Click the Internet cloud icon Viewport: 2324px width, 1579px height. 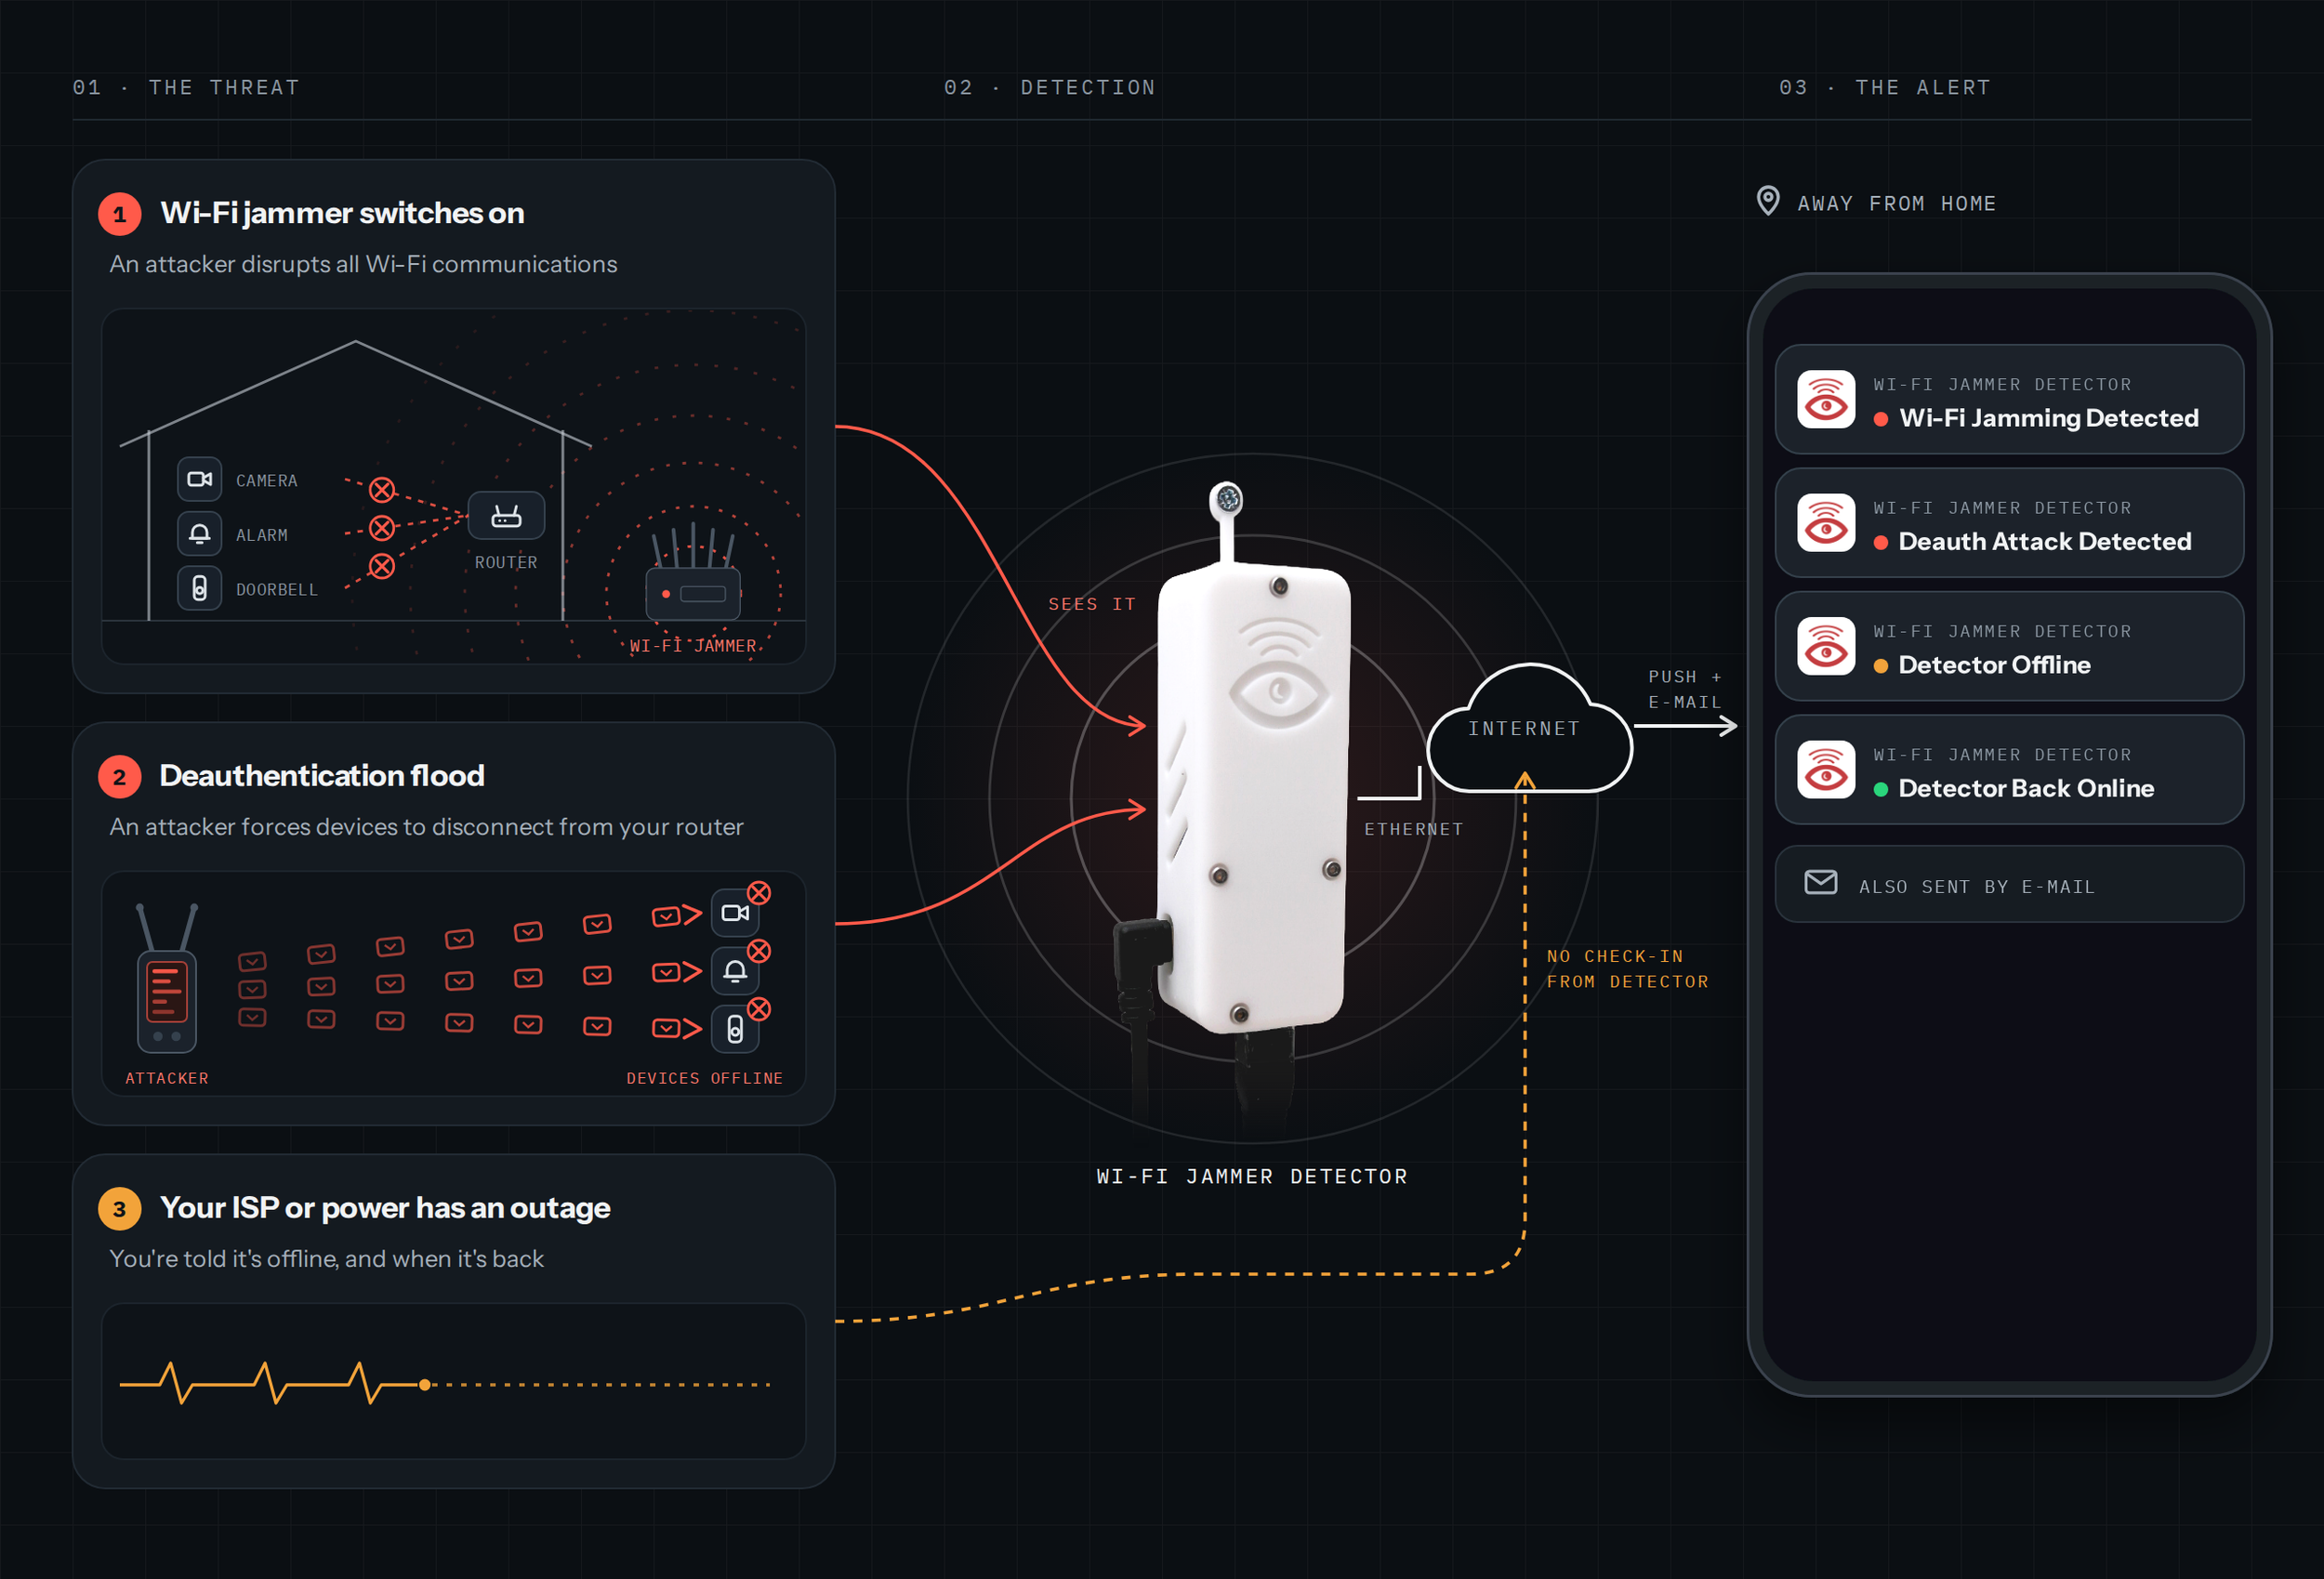point(1529,727)
